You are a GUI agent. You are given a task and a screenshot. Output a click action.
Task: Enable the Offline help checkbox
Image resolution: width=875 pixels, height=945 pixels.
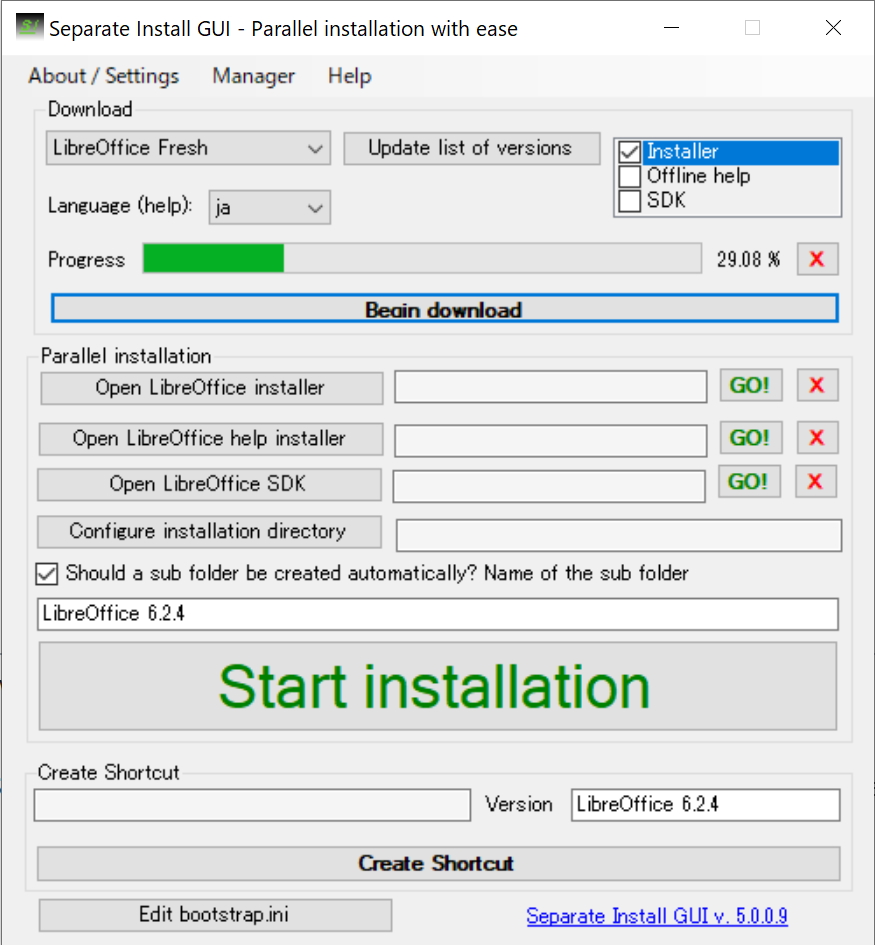click(629, 176)
